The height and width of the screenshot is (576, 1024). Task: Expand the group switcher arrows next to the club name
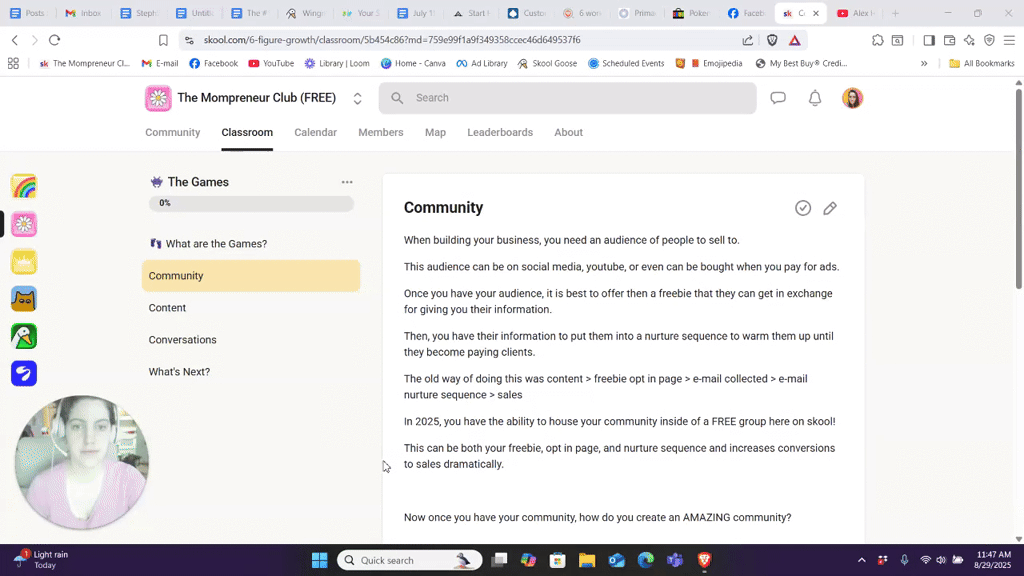357,98
